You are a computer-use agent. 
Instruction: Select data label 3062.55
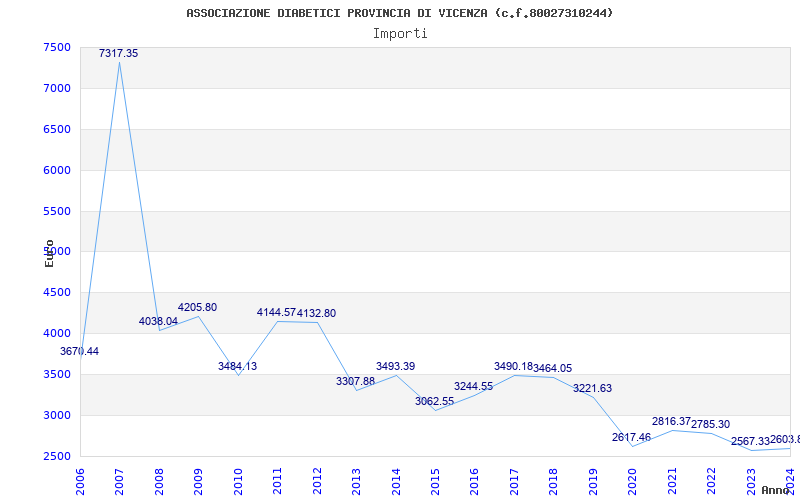coord(435,401)
